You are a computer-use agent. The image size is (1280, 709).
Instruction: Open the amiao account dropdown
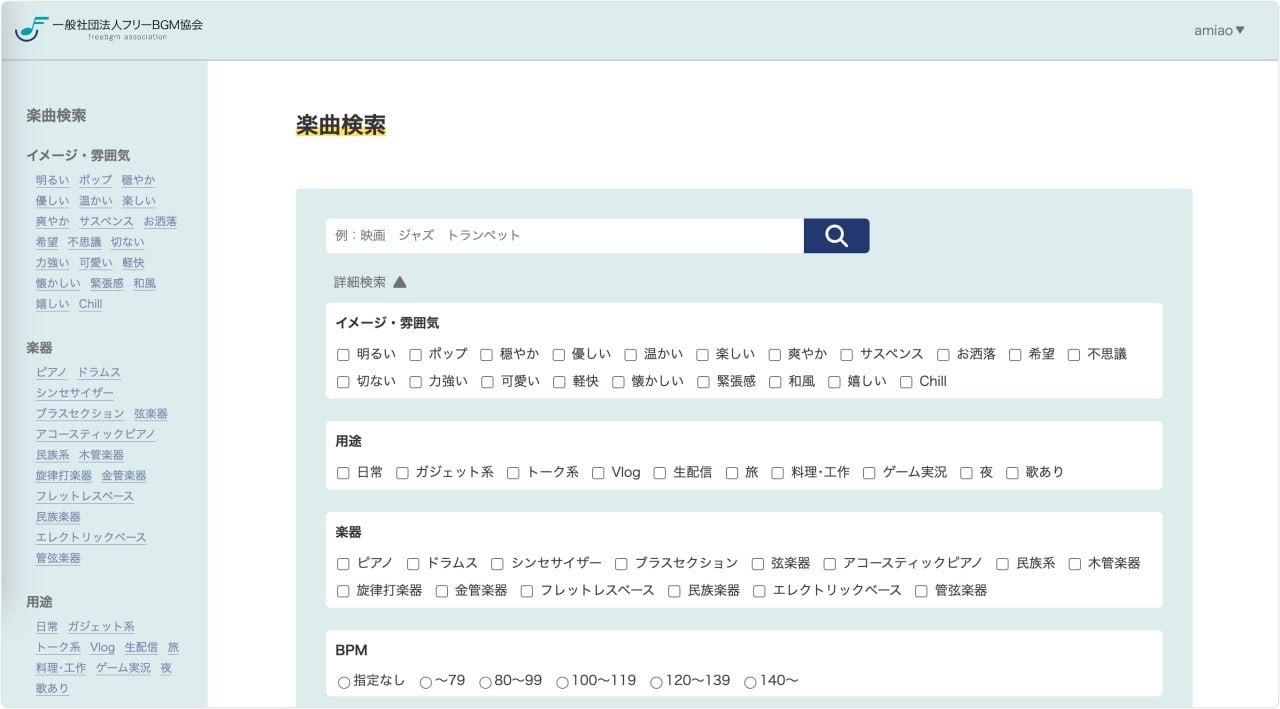[x=1219, y=30]
